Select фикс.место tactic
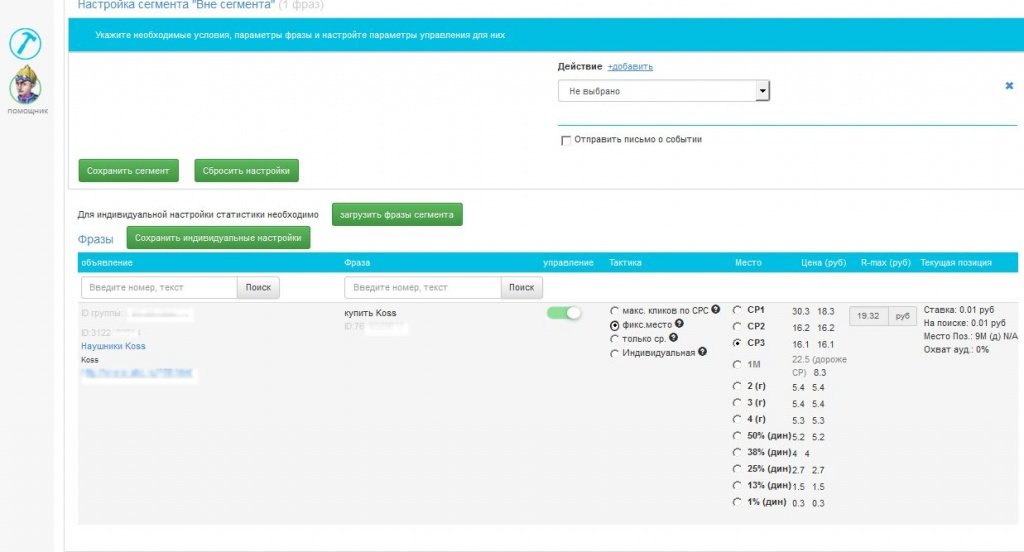 tap(614, 325)
